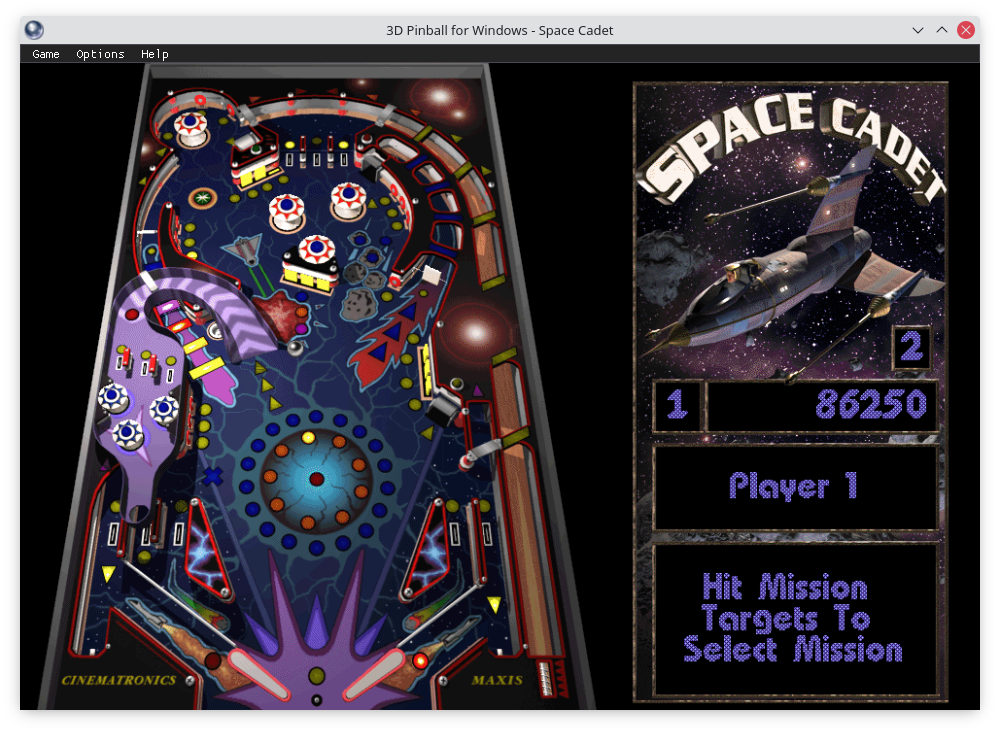Click the CINEMATRONICS logo text
Image resolution: width=1000 pixels, height=734 pixels.
pyautogui.click(x=119, y=680)
